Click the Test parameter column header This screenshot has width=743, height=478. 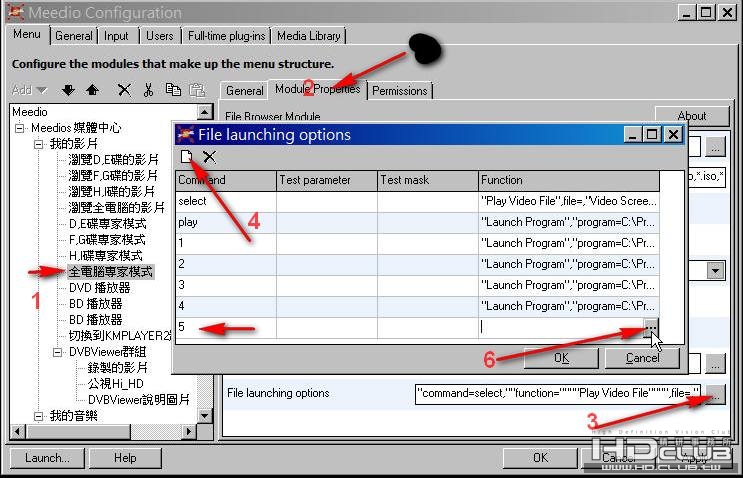pos(327,180)
